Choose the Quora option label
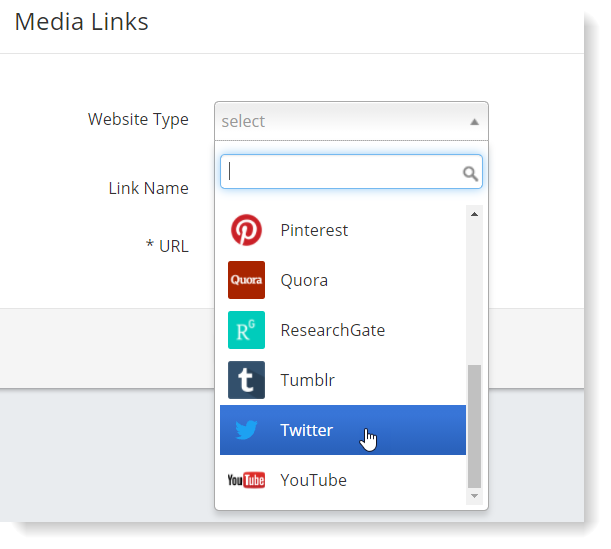The image size is (611, 549). pyautogui.click(x=304, y=280)
